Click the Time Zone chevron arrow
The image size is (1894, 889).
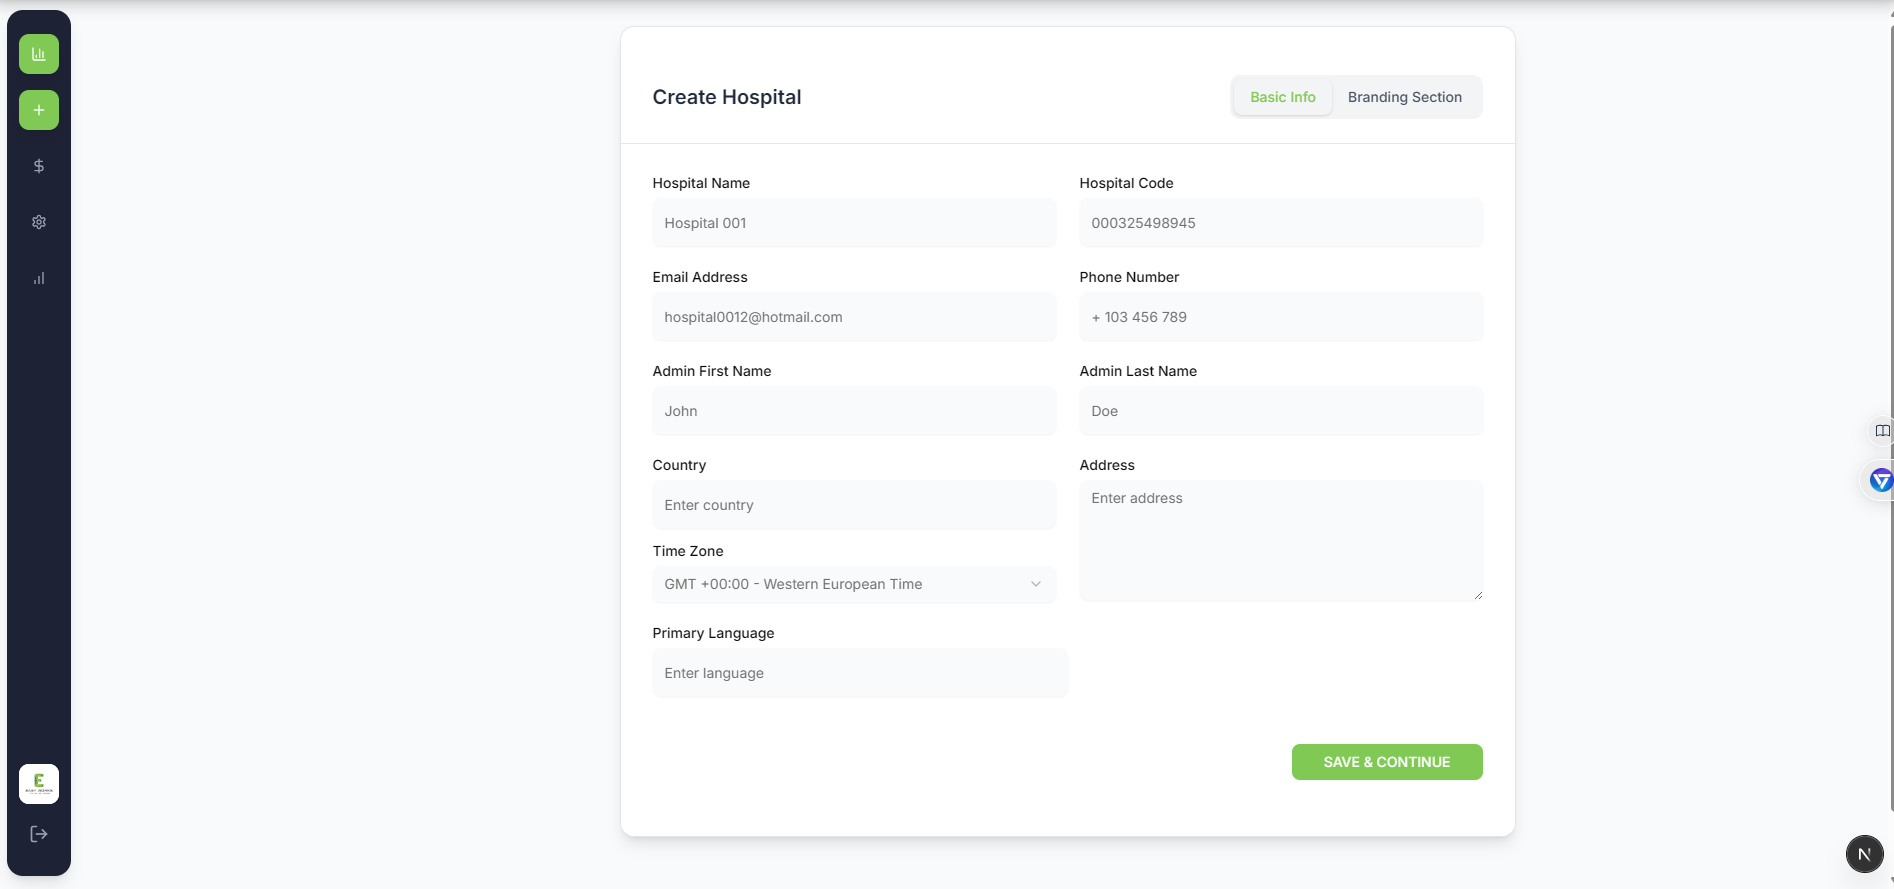tap(1036, 585)
